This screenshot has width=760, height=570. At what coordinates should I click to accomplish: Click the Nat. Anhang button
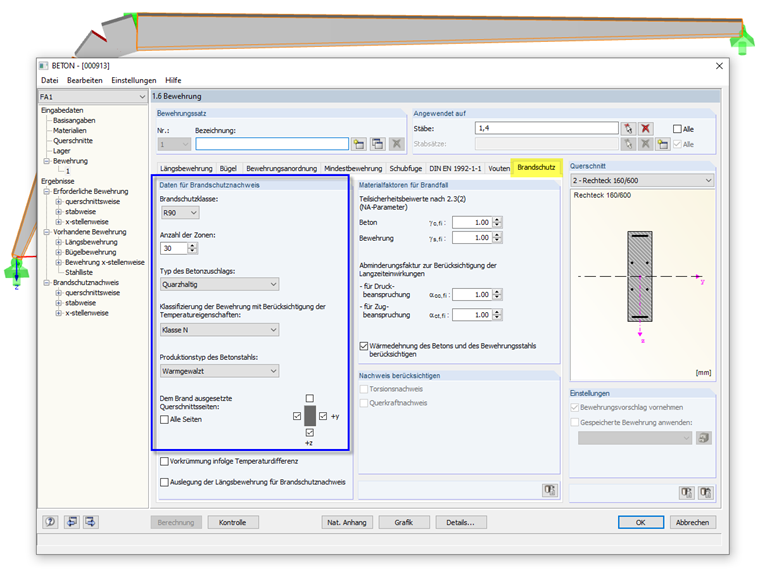click(347, 522)
